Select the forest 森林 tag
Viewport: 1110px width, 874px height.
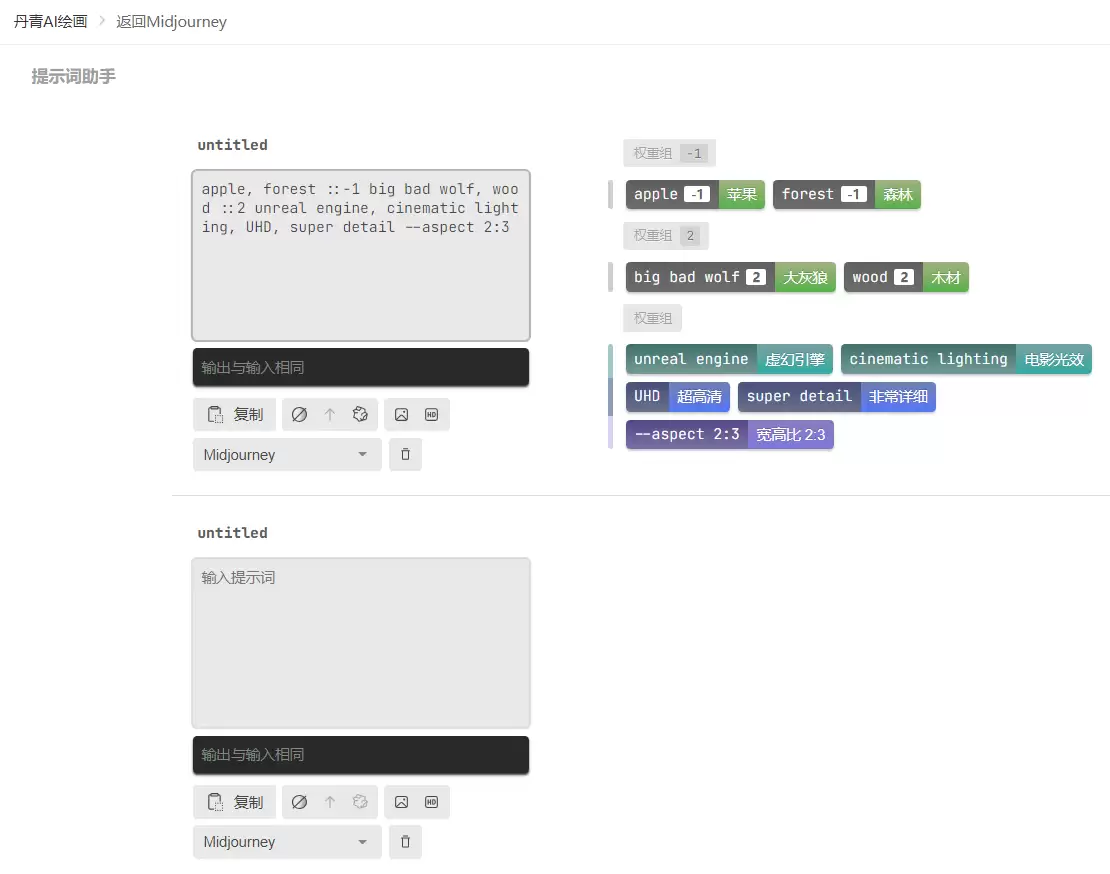(x=847, y=195)
